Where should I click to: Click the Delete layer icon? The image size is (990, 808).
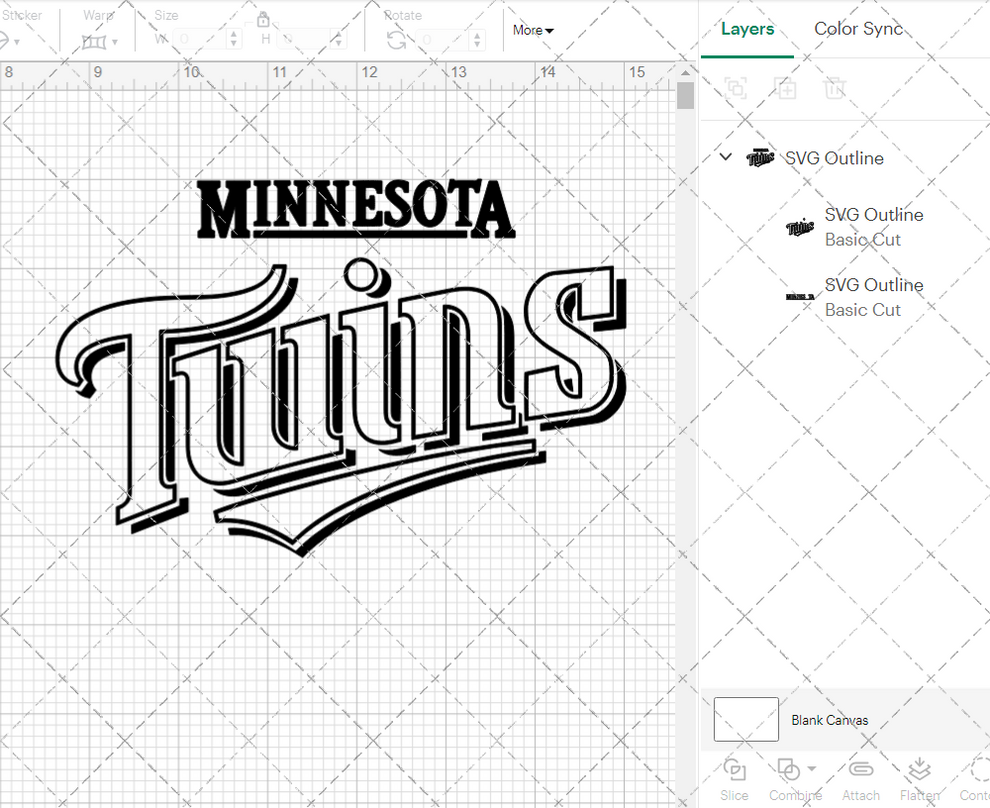(x=835, y=88)
